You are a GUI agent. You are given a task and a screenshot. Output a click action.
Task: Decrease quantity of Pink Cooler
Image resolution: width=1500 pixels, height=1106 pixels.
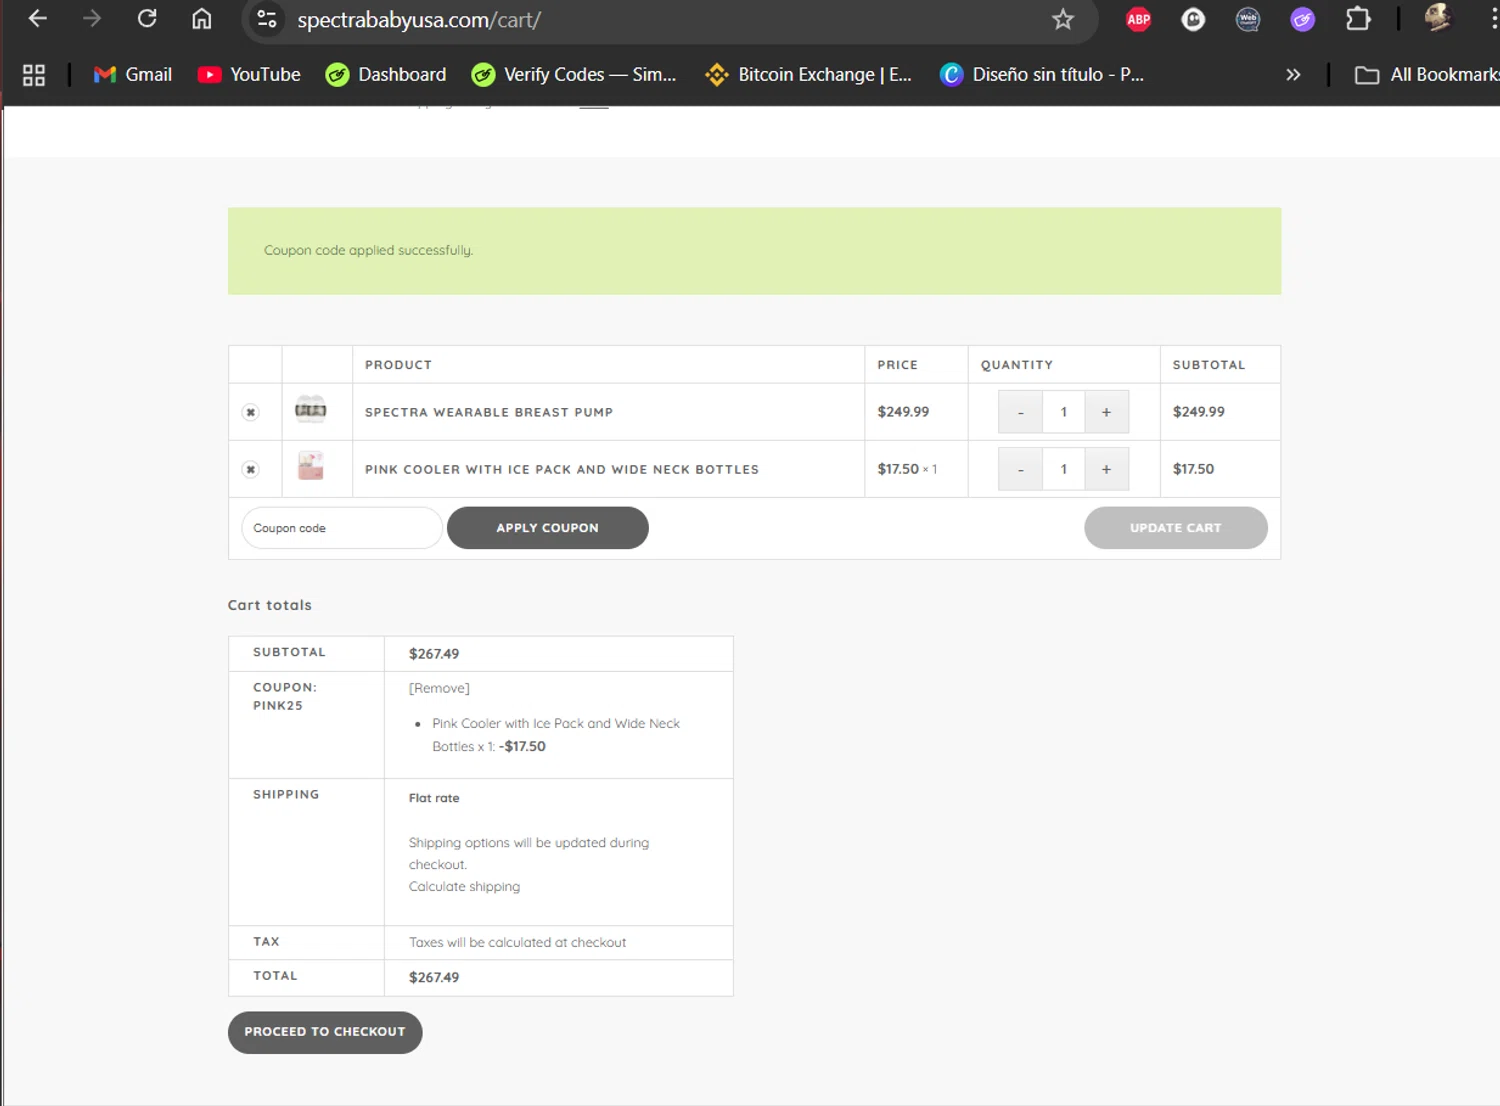(1020, 469)
